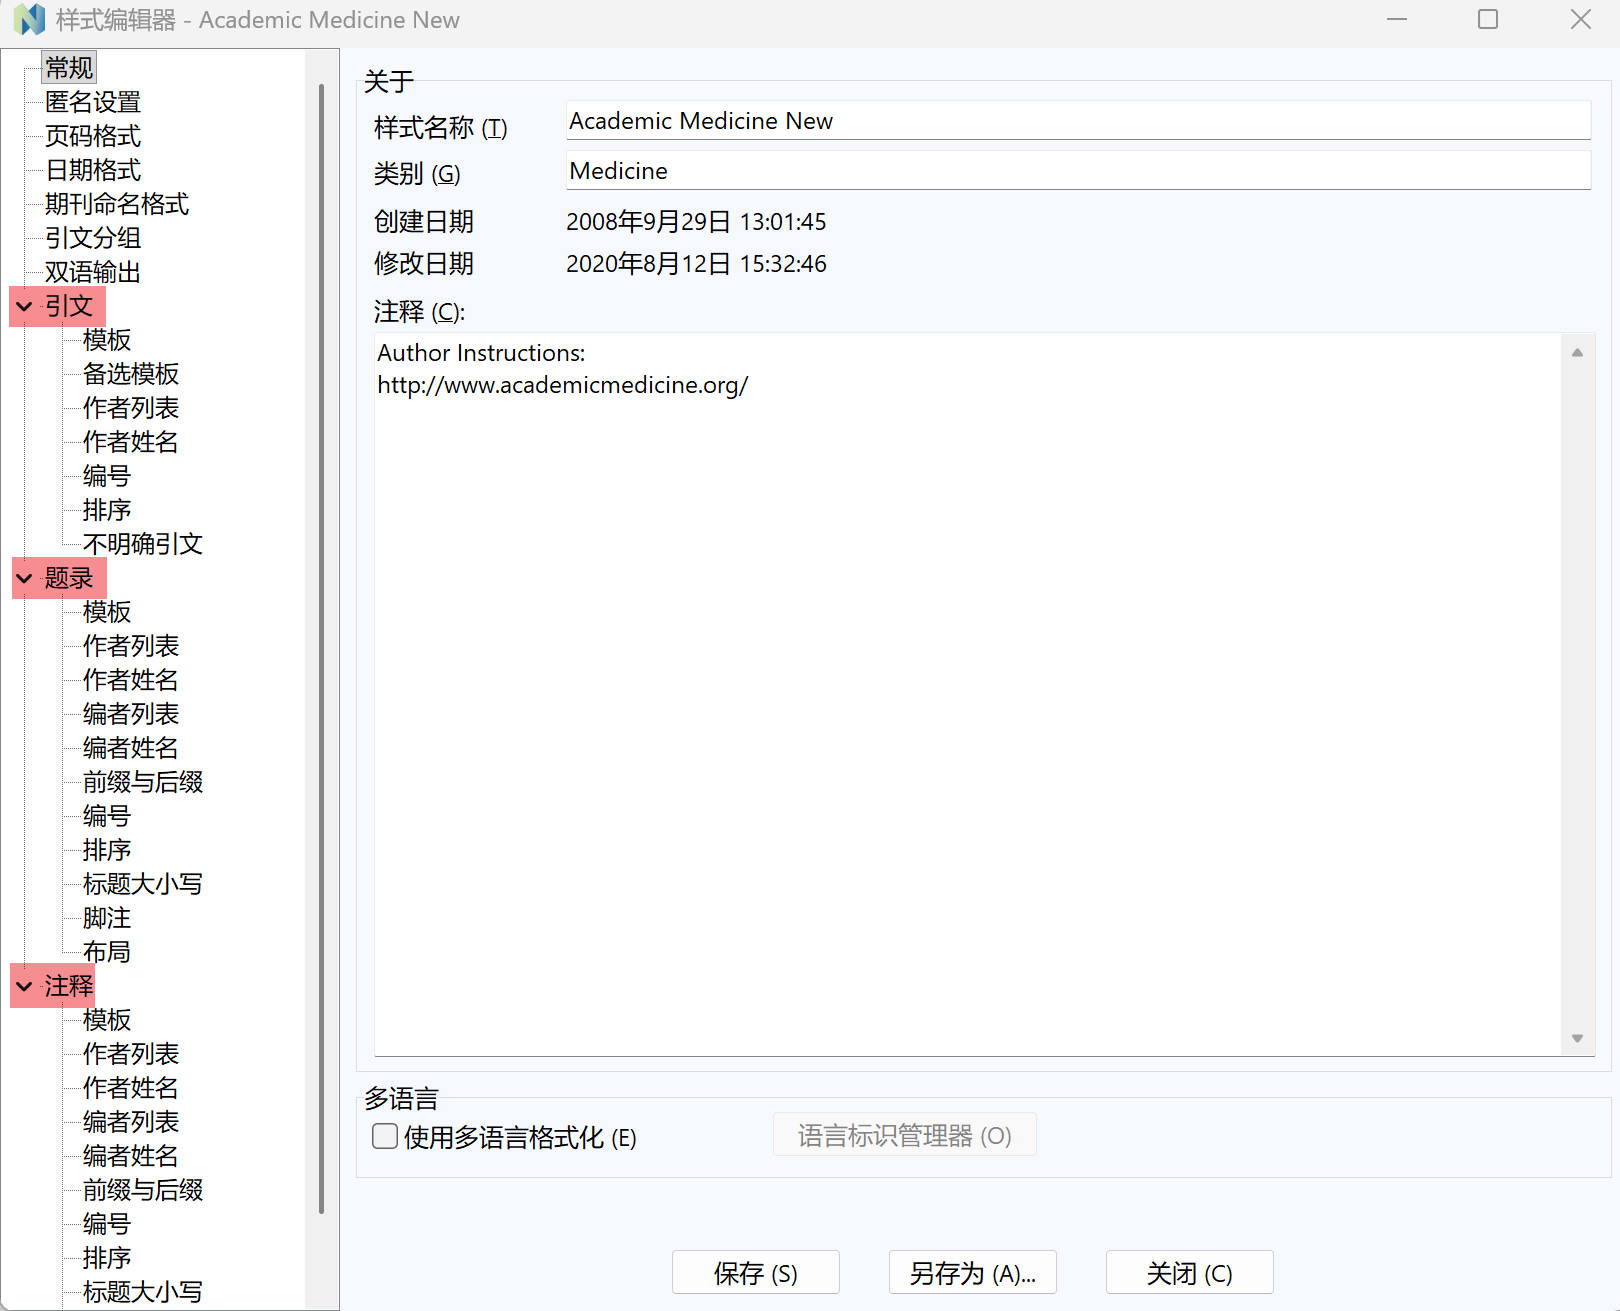Collapse the 注释 tree section
The height and width of the screenshot is (1311, 1620).
coord(25,987)
